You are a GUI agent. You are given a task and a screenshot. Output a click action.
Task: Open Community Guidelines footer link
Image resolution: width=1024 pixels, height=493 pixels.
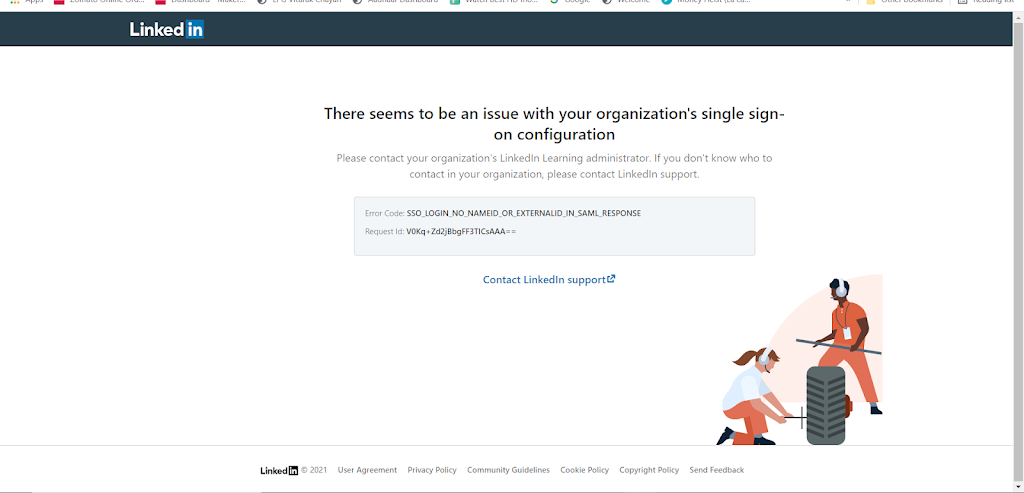tap(508, 470)
